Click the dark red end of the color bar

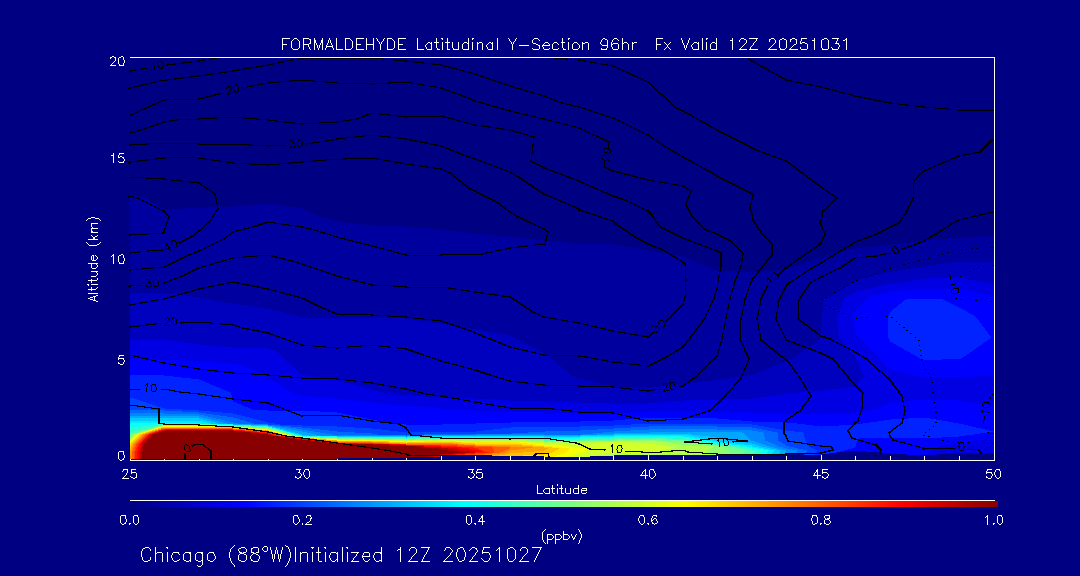(x=988, y=504)
